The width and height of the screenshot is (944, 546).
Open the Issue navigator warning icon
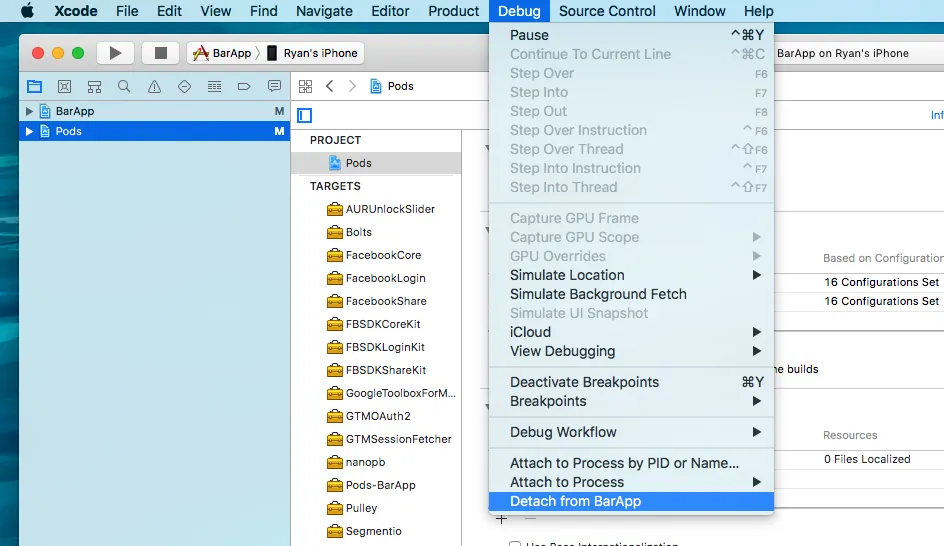[154, 86]
